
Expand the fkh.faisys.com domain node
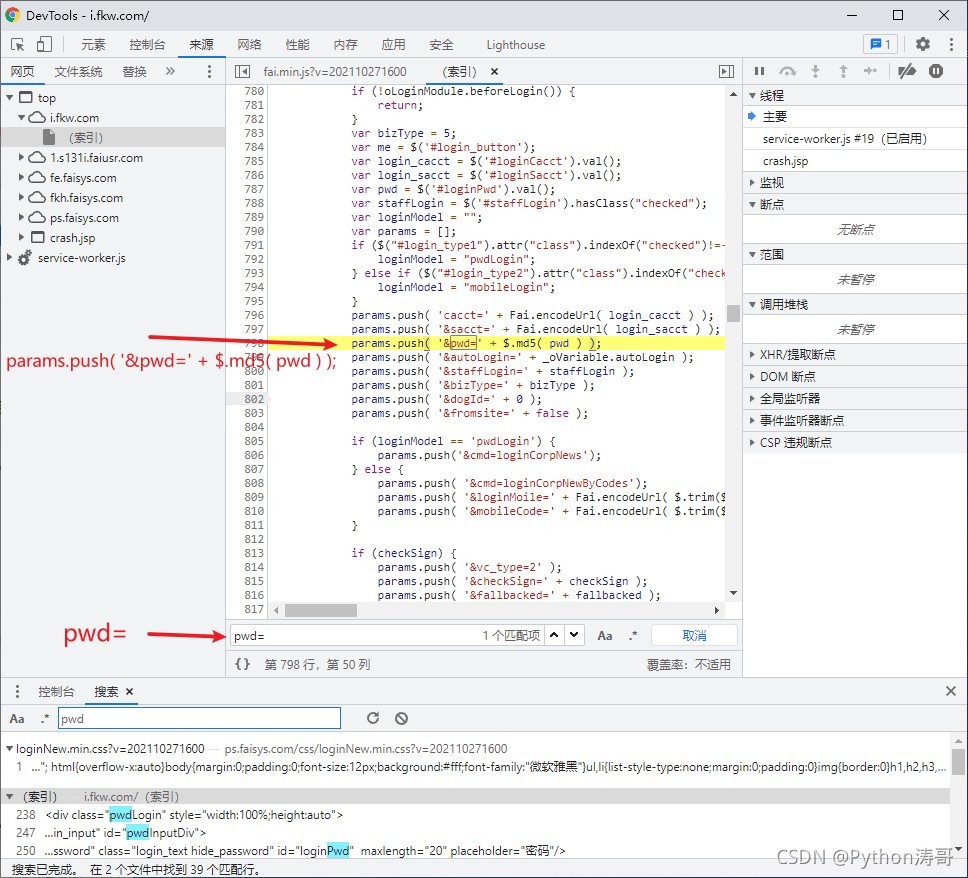coord(22,198)
